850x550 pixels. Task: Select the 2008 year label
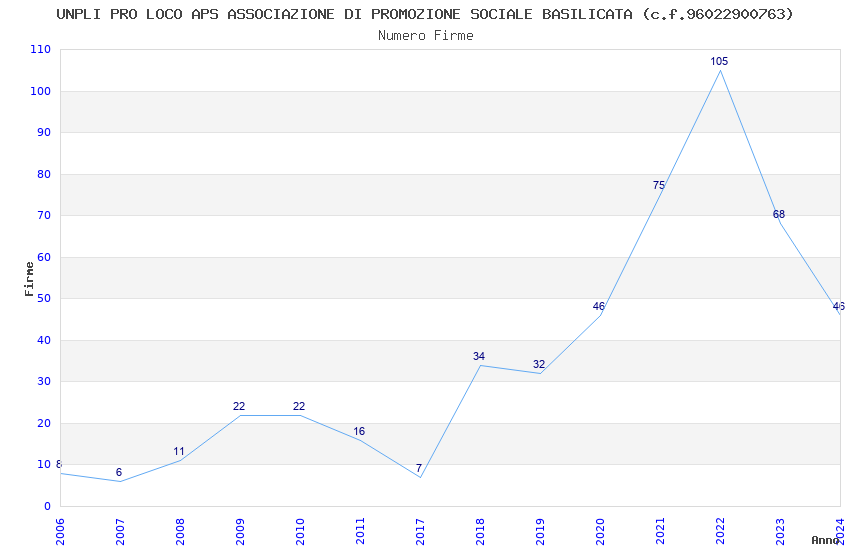coord(180,531)
